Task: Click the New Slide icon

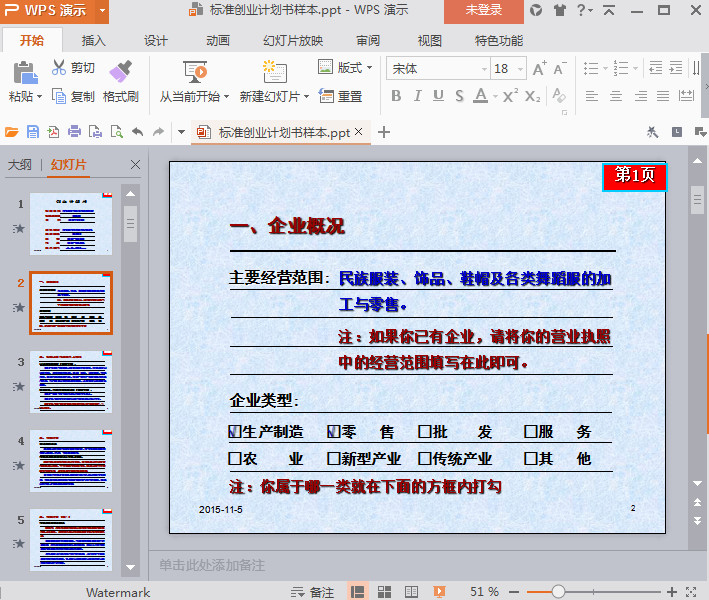Action: pos(274,72)
